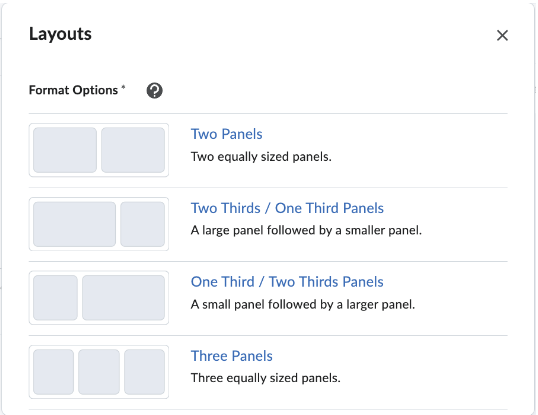The width and height of the screenshot is (538, 415).
Task: Click right panel in Two Panels preview
Action: pyautogui.click(x=133, y=150)
